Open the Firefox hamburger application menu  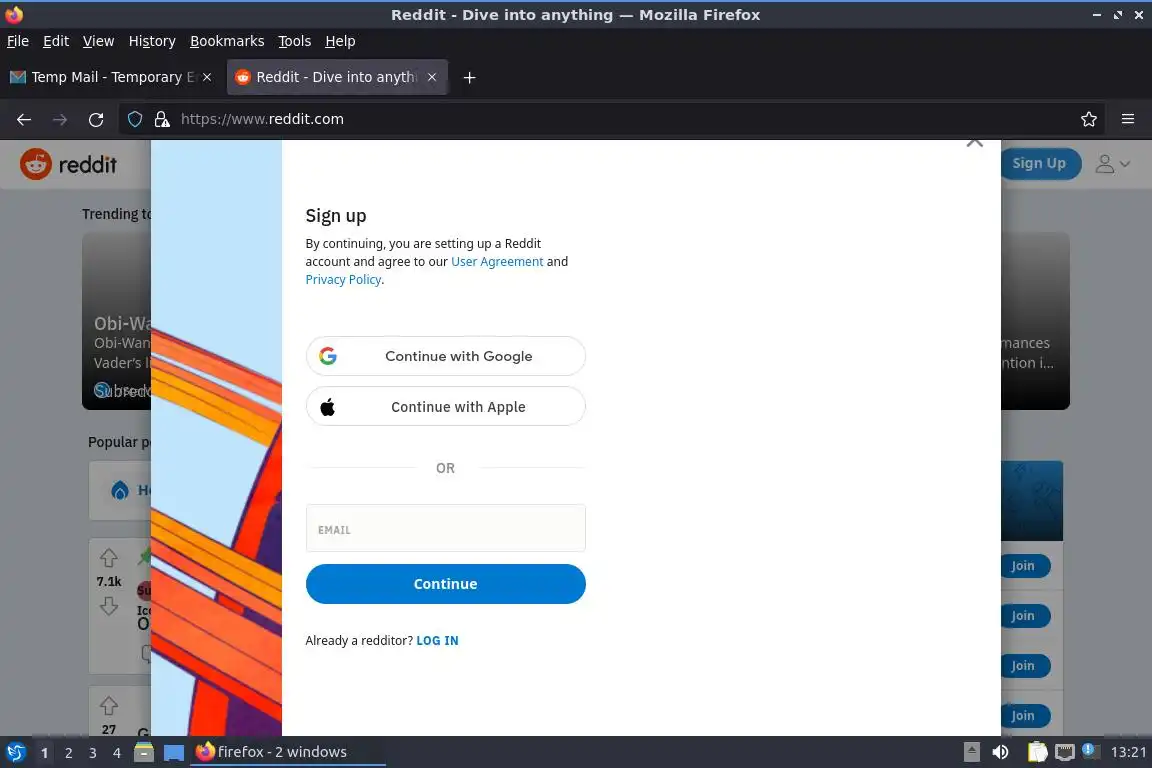tap(1128, 119)
